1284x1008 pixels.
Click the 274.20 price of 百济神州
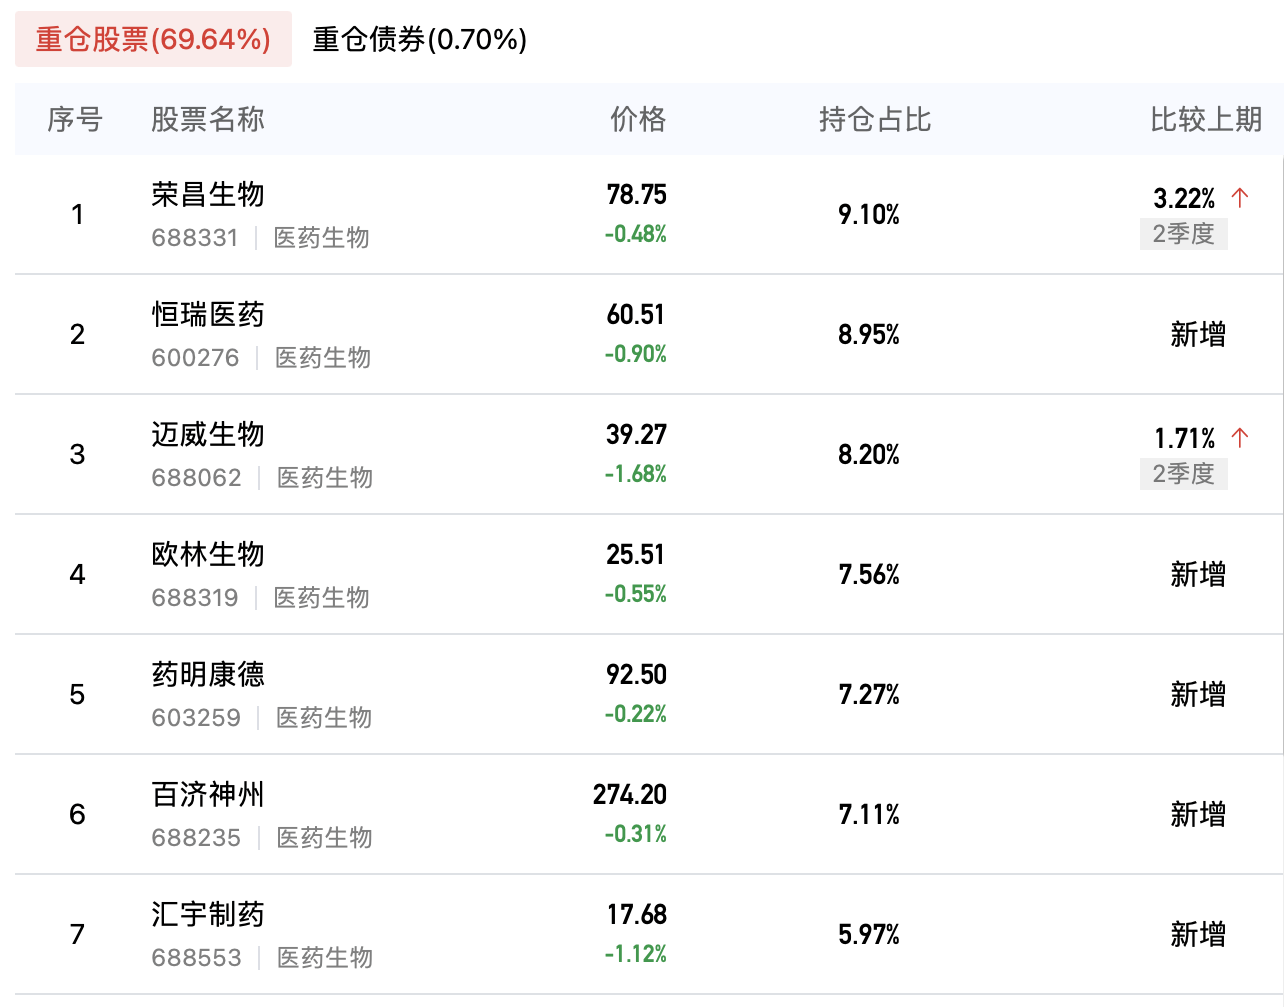[x=629, y=795]
